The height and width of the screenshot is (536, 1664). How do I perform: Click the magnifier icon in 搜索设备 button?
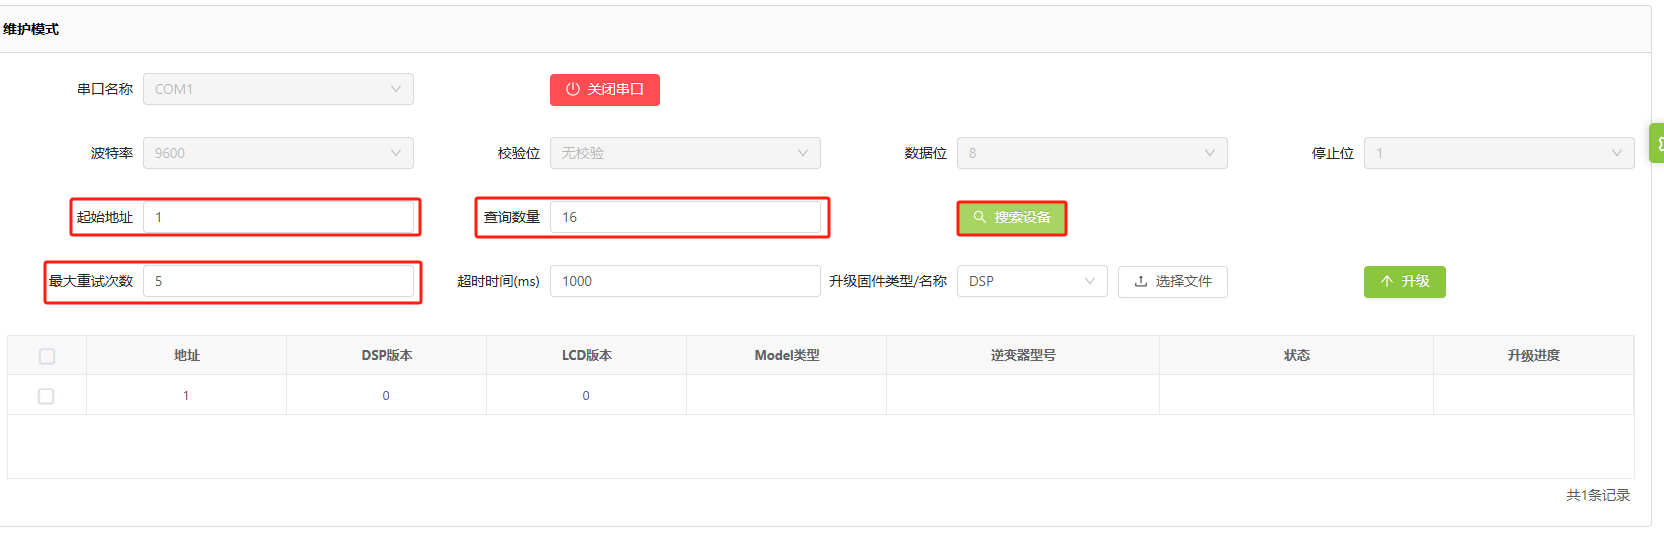pos(980,217)
